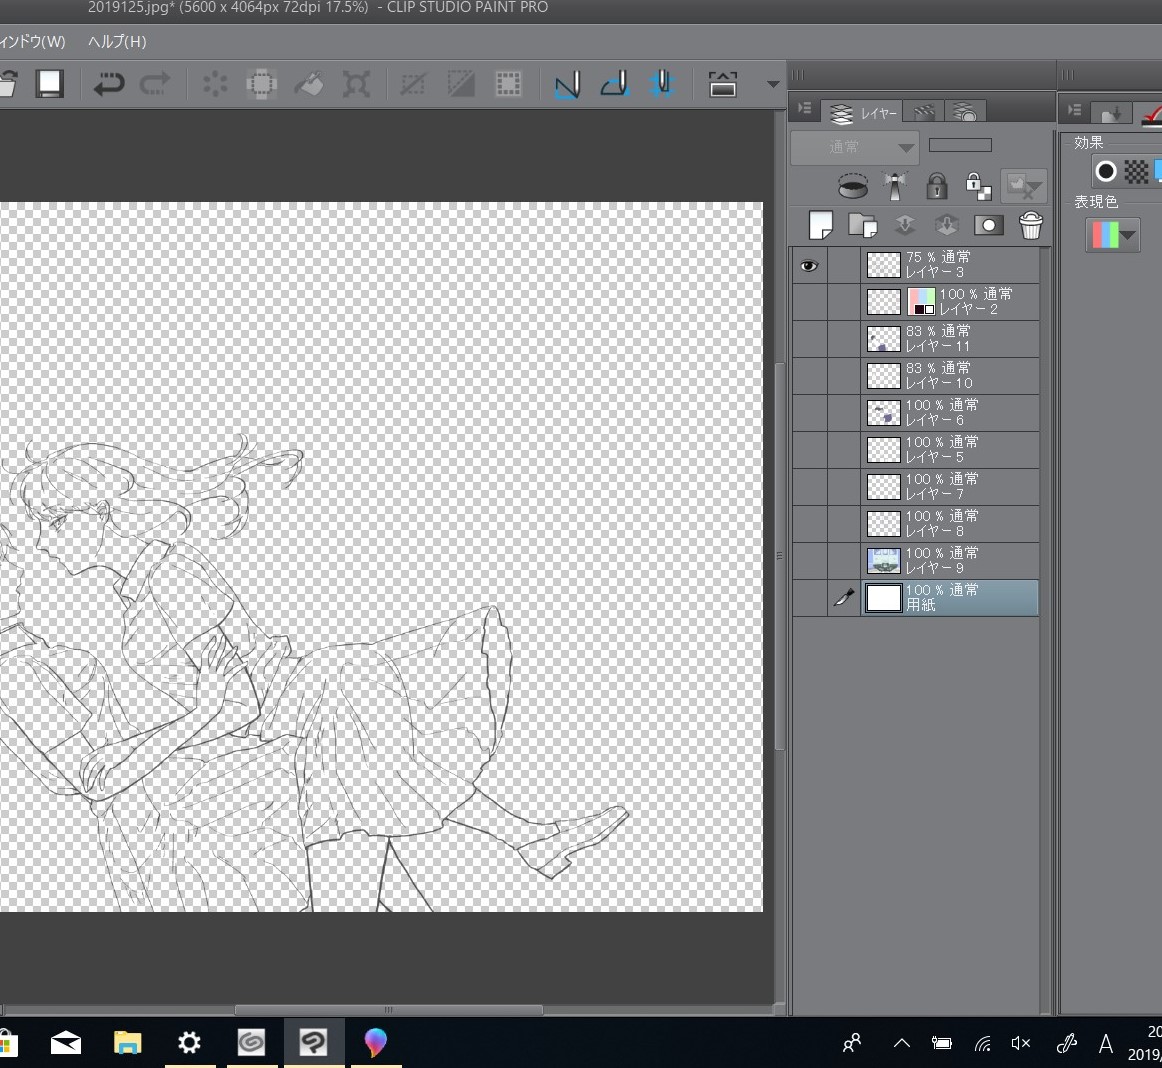Toggle the lock layer icon
This screenshot has height=1068, width=1162.
point(936,186)
